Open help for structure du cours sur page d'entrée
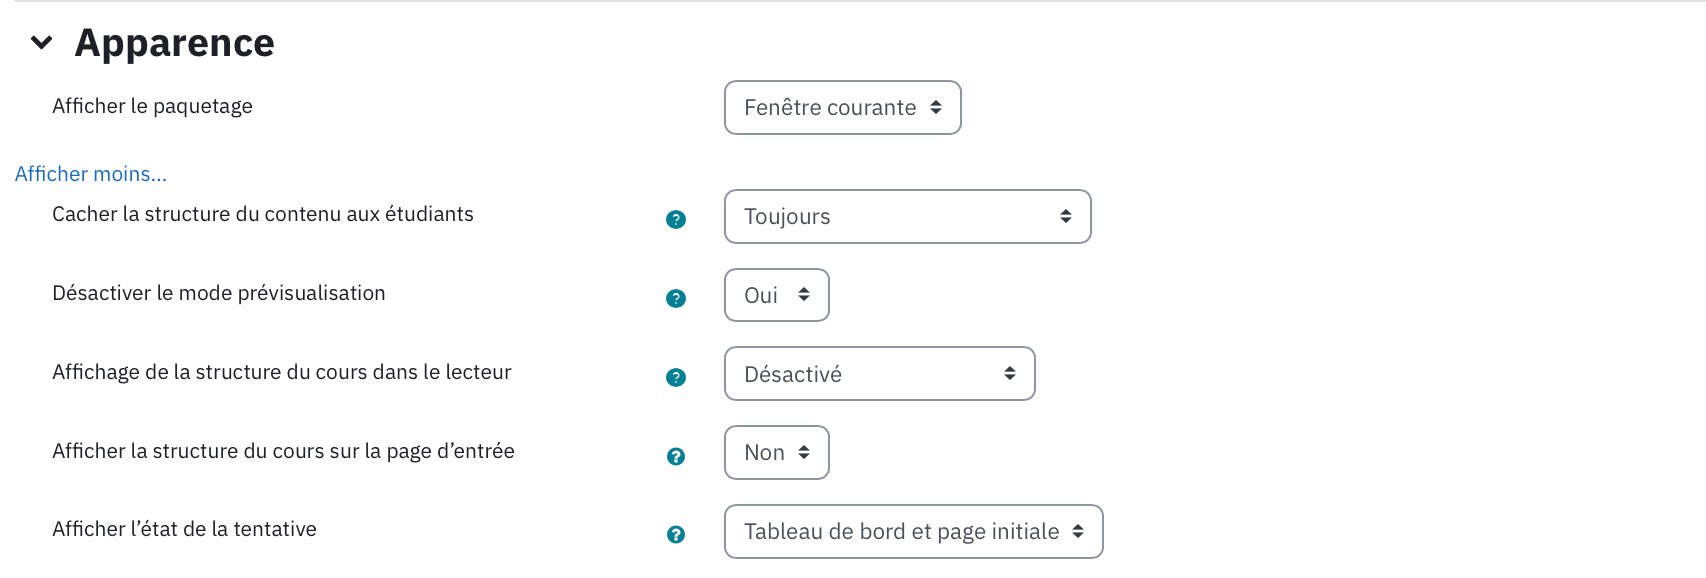 [x=676, y=456]
